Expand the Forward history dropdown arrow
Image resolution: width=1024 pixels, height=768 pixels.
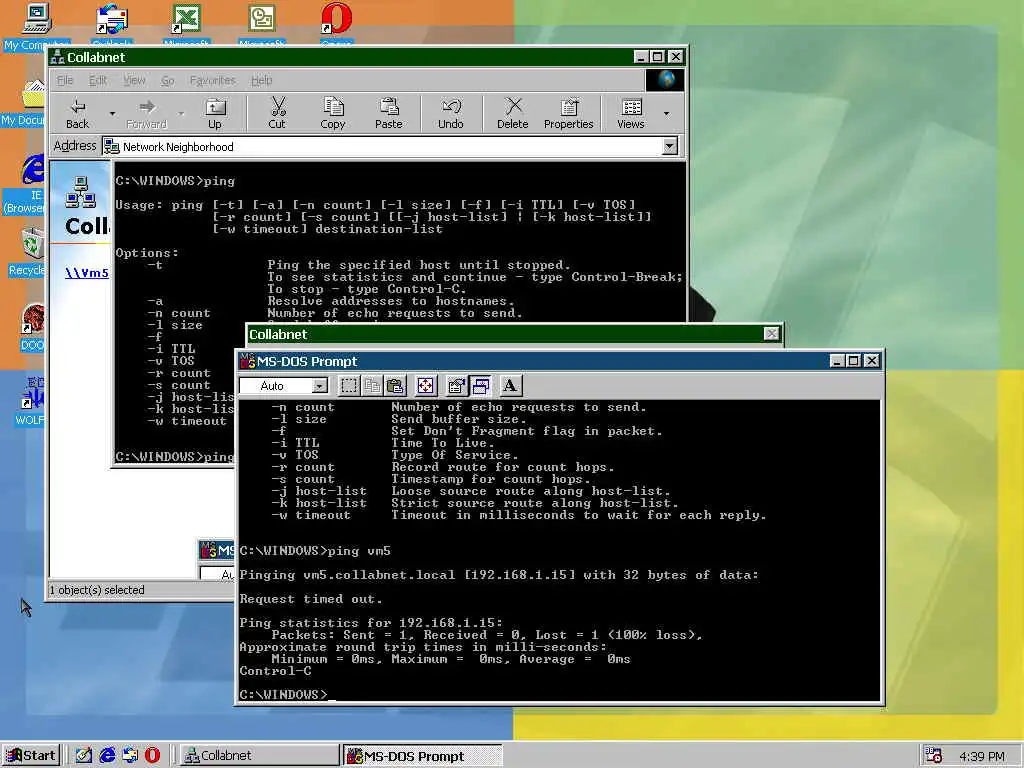coord(181,114)
